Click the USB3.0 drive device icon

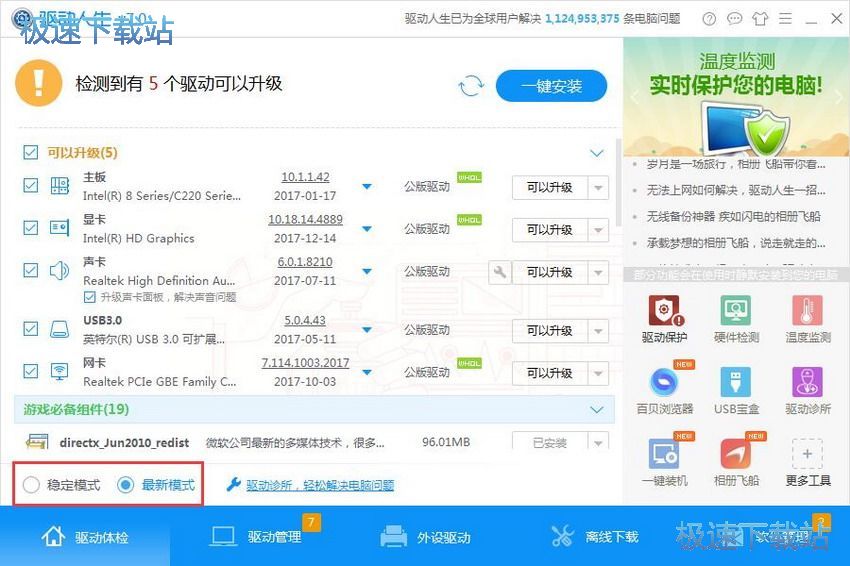point(60,329)
